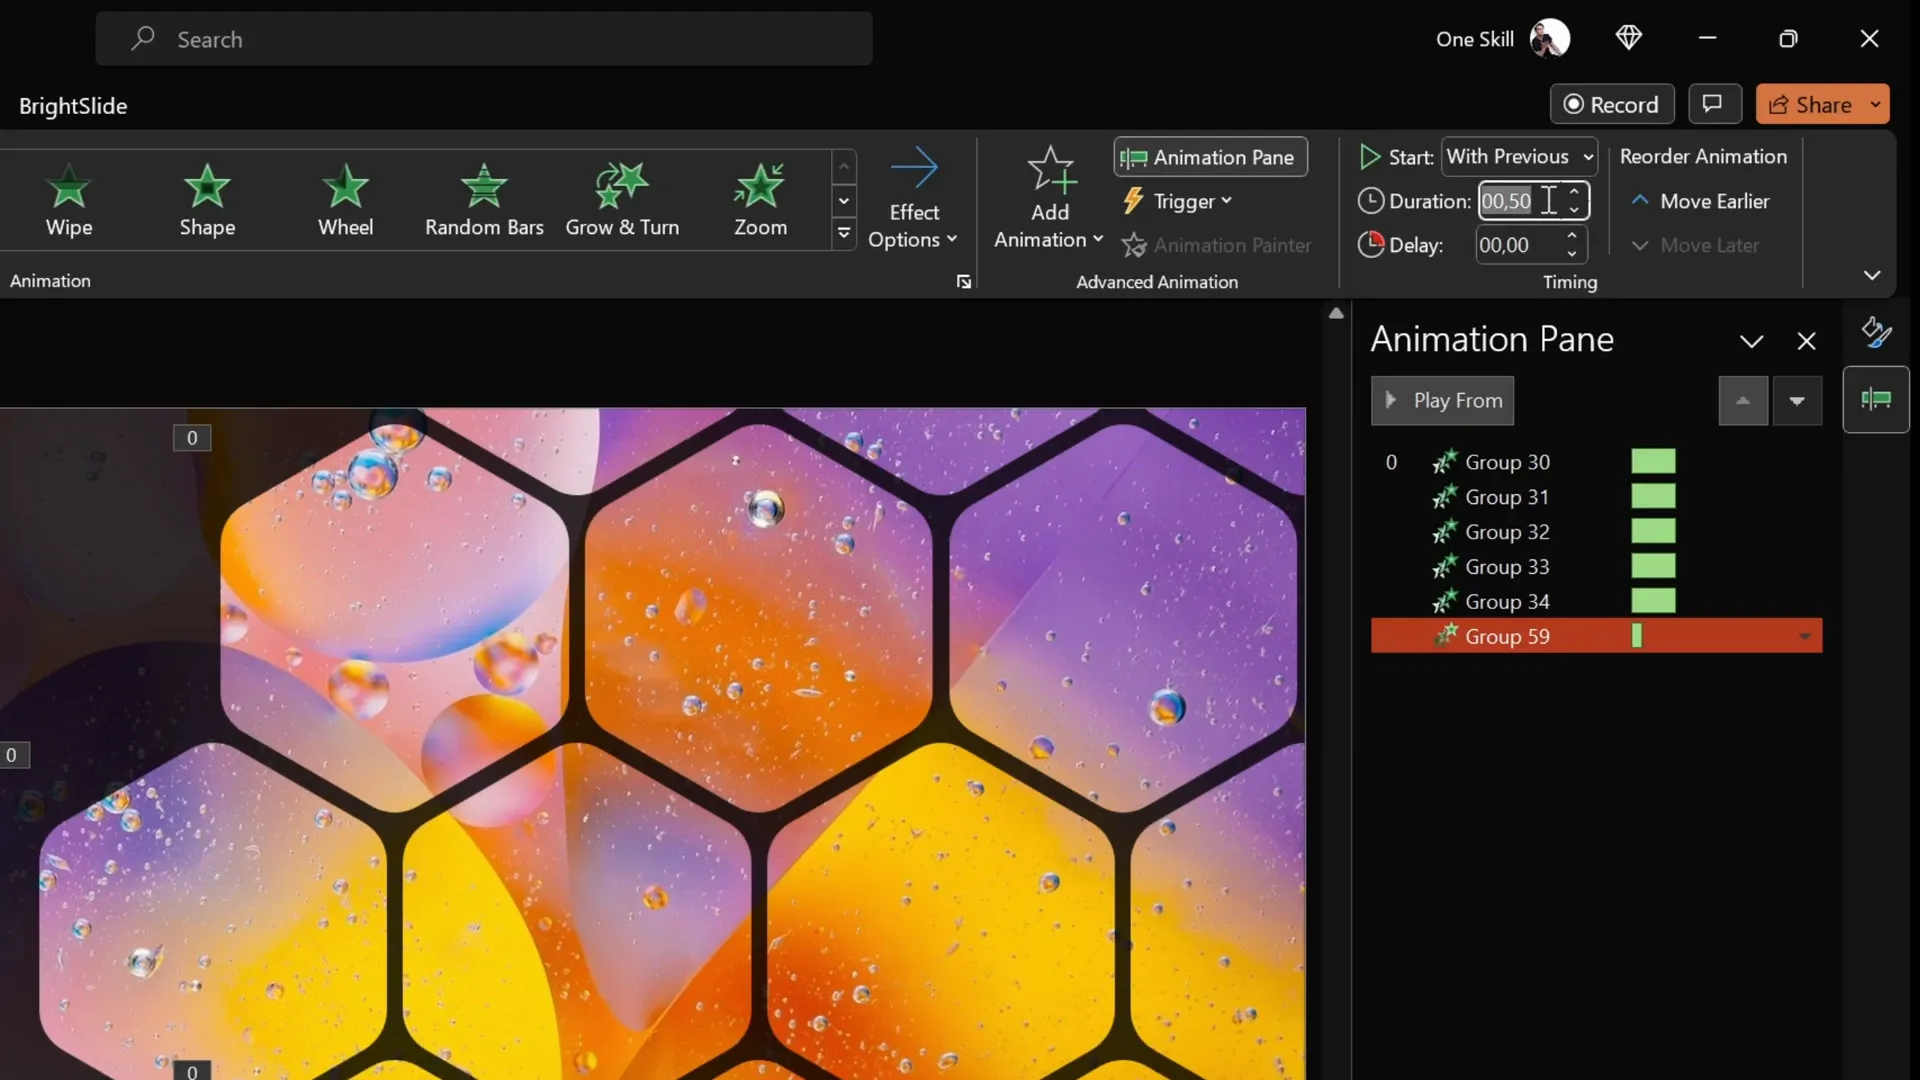Image resolution: width=1920 pixels, height=1080 pixels.
Task: Click the Effect Options arrow icon
Action: pyautogui.click(x=914, y=168)
